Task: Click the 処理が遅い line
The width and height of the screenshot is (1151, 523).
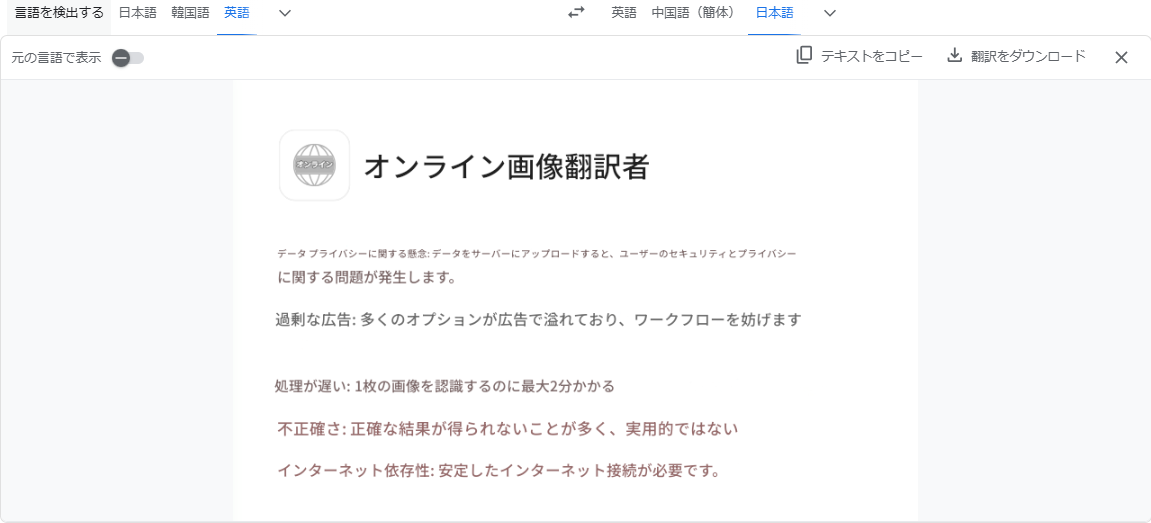Action: click(x=444, y=386)
